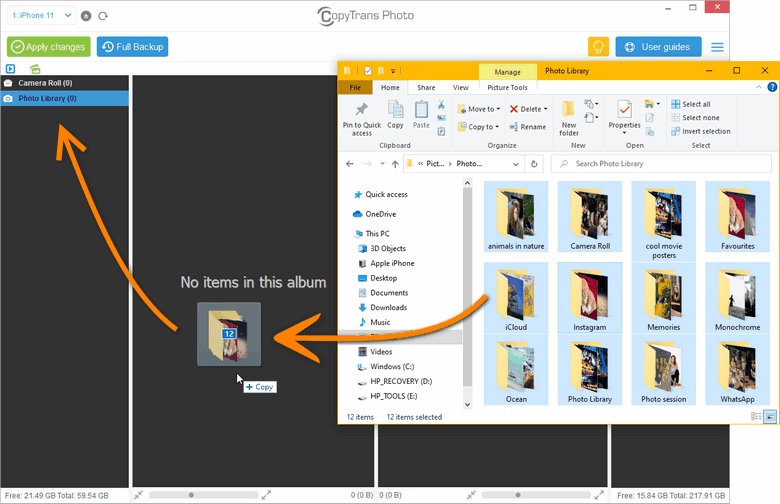Open the Picture Tools tab
Image resolution: width=780 pixels, height=504 pixels.
click(x=507, y=88)
